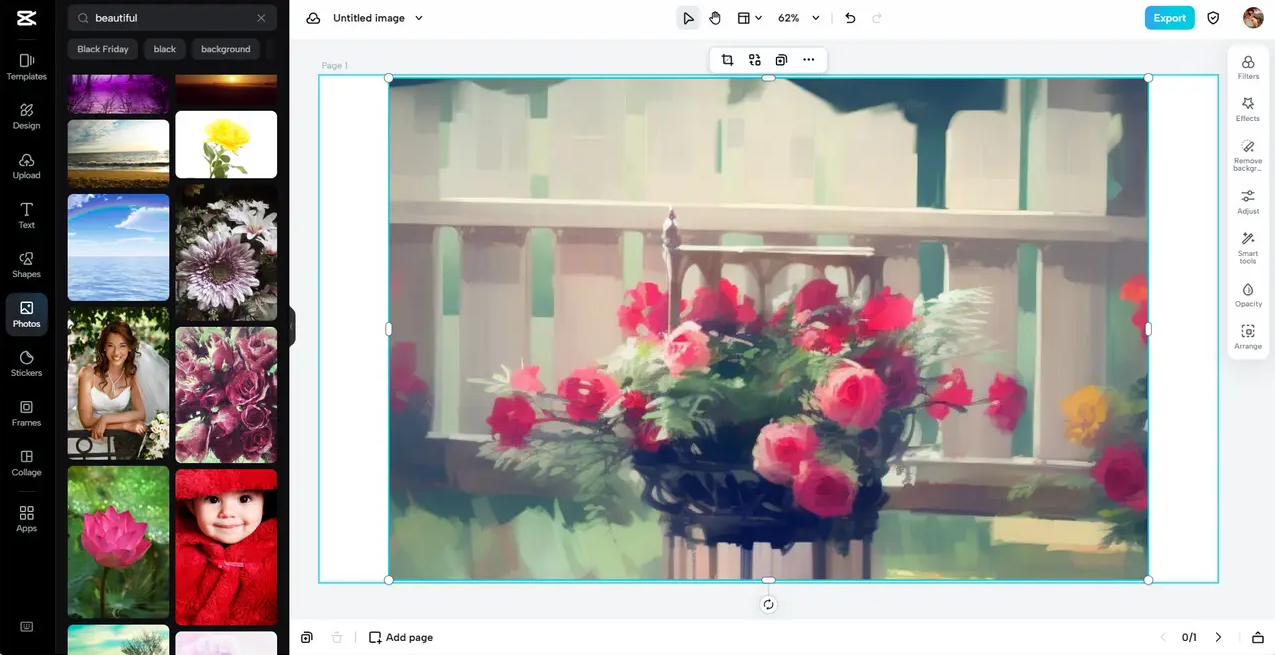
Task: Open the Adjust panel
Action: (x=1248, y=202)
